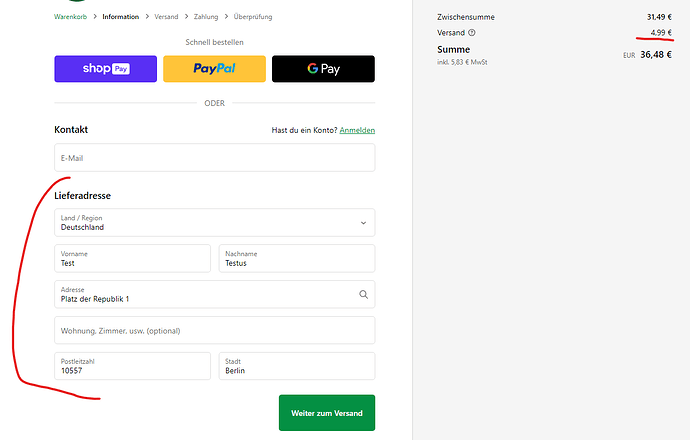Click the chevron arrow in the country selector
This screenshot has width=690, height=440.
click(x=363, y=222)
